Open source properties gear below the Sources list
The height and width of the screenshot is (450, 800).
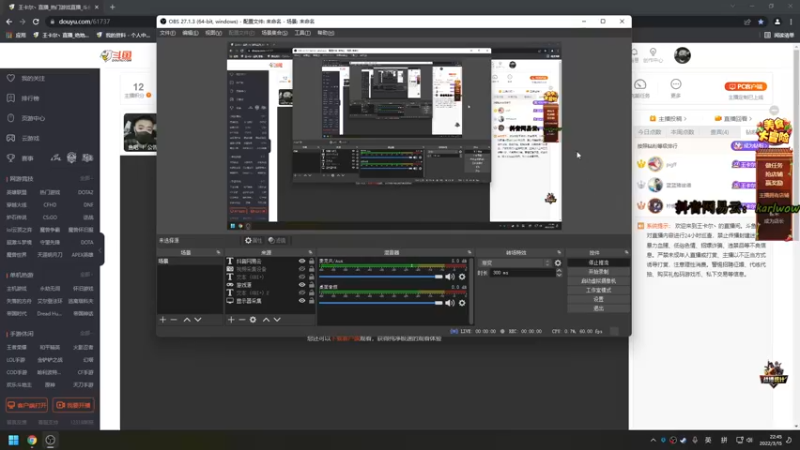pos(253,319)
